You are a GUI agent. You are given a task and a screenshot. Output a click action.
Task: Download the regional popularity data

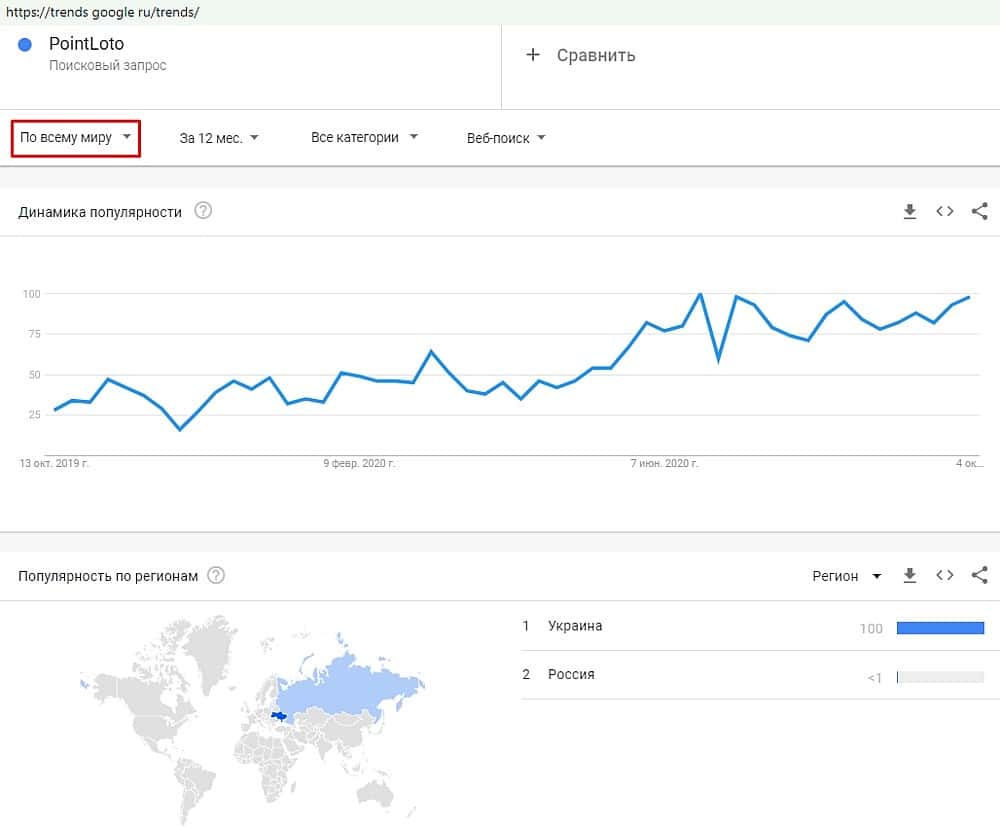(x=910, y=575)
